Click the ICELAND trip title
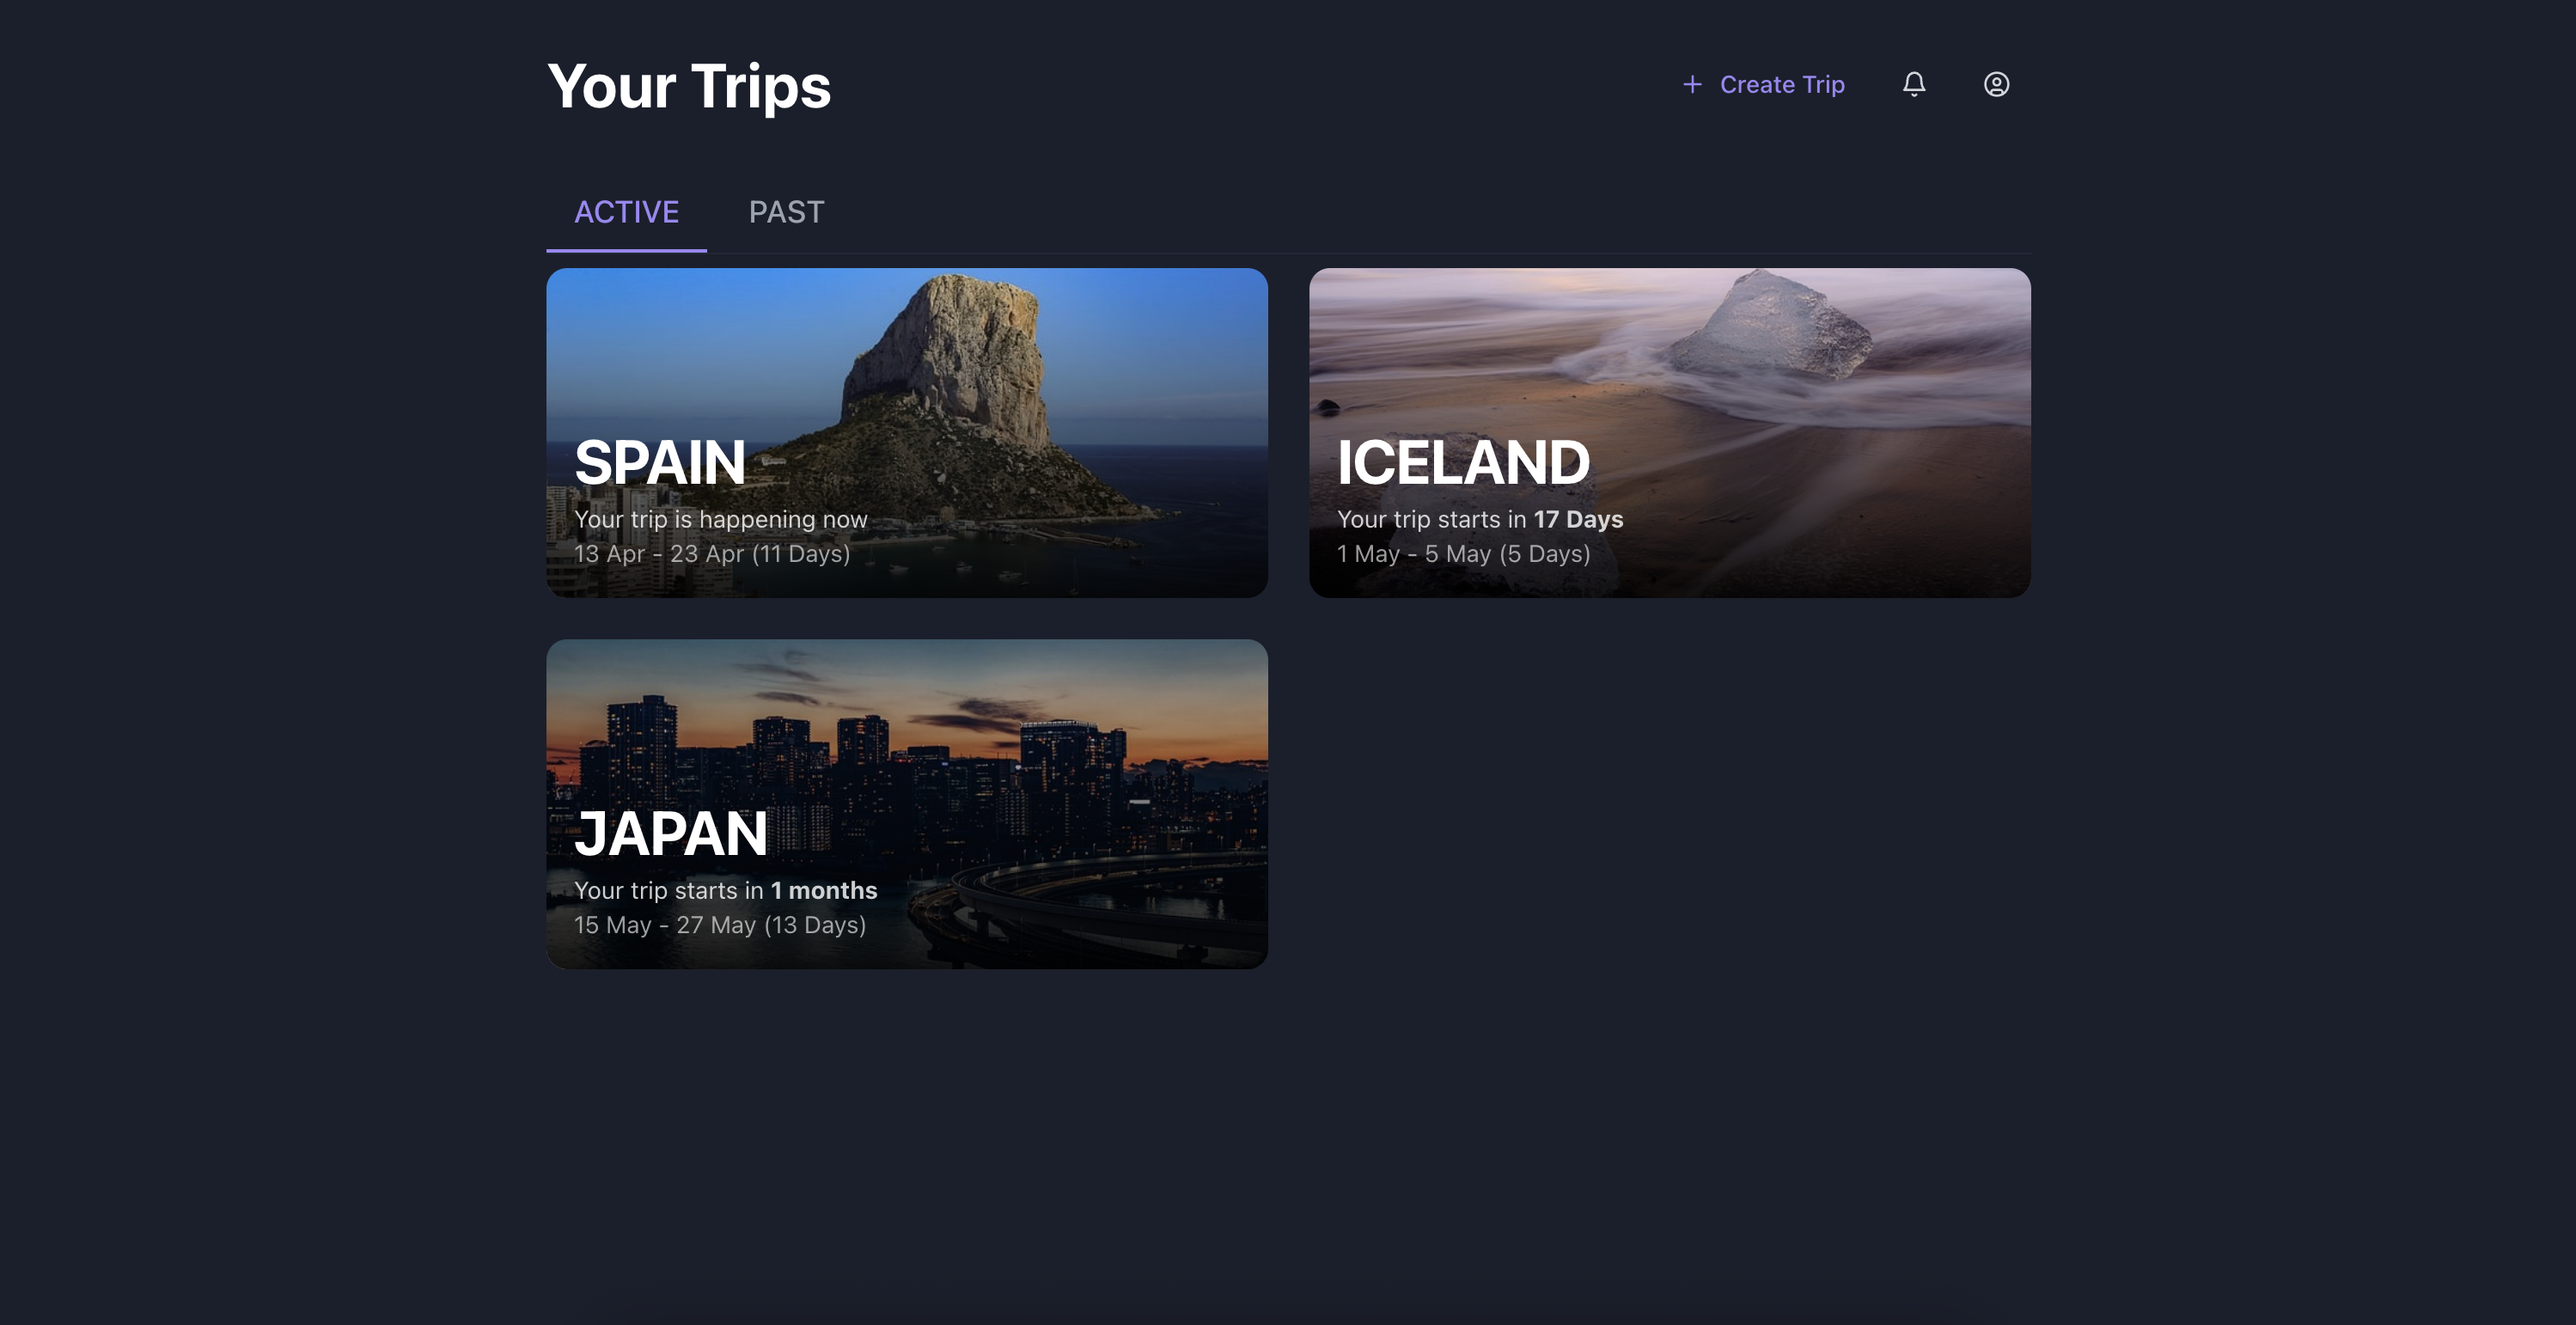2576x1325 pixels. pos(1462,463)
